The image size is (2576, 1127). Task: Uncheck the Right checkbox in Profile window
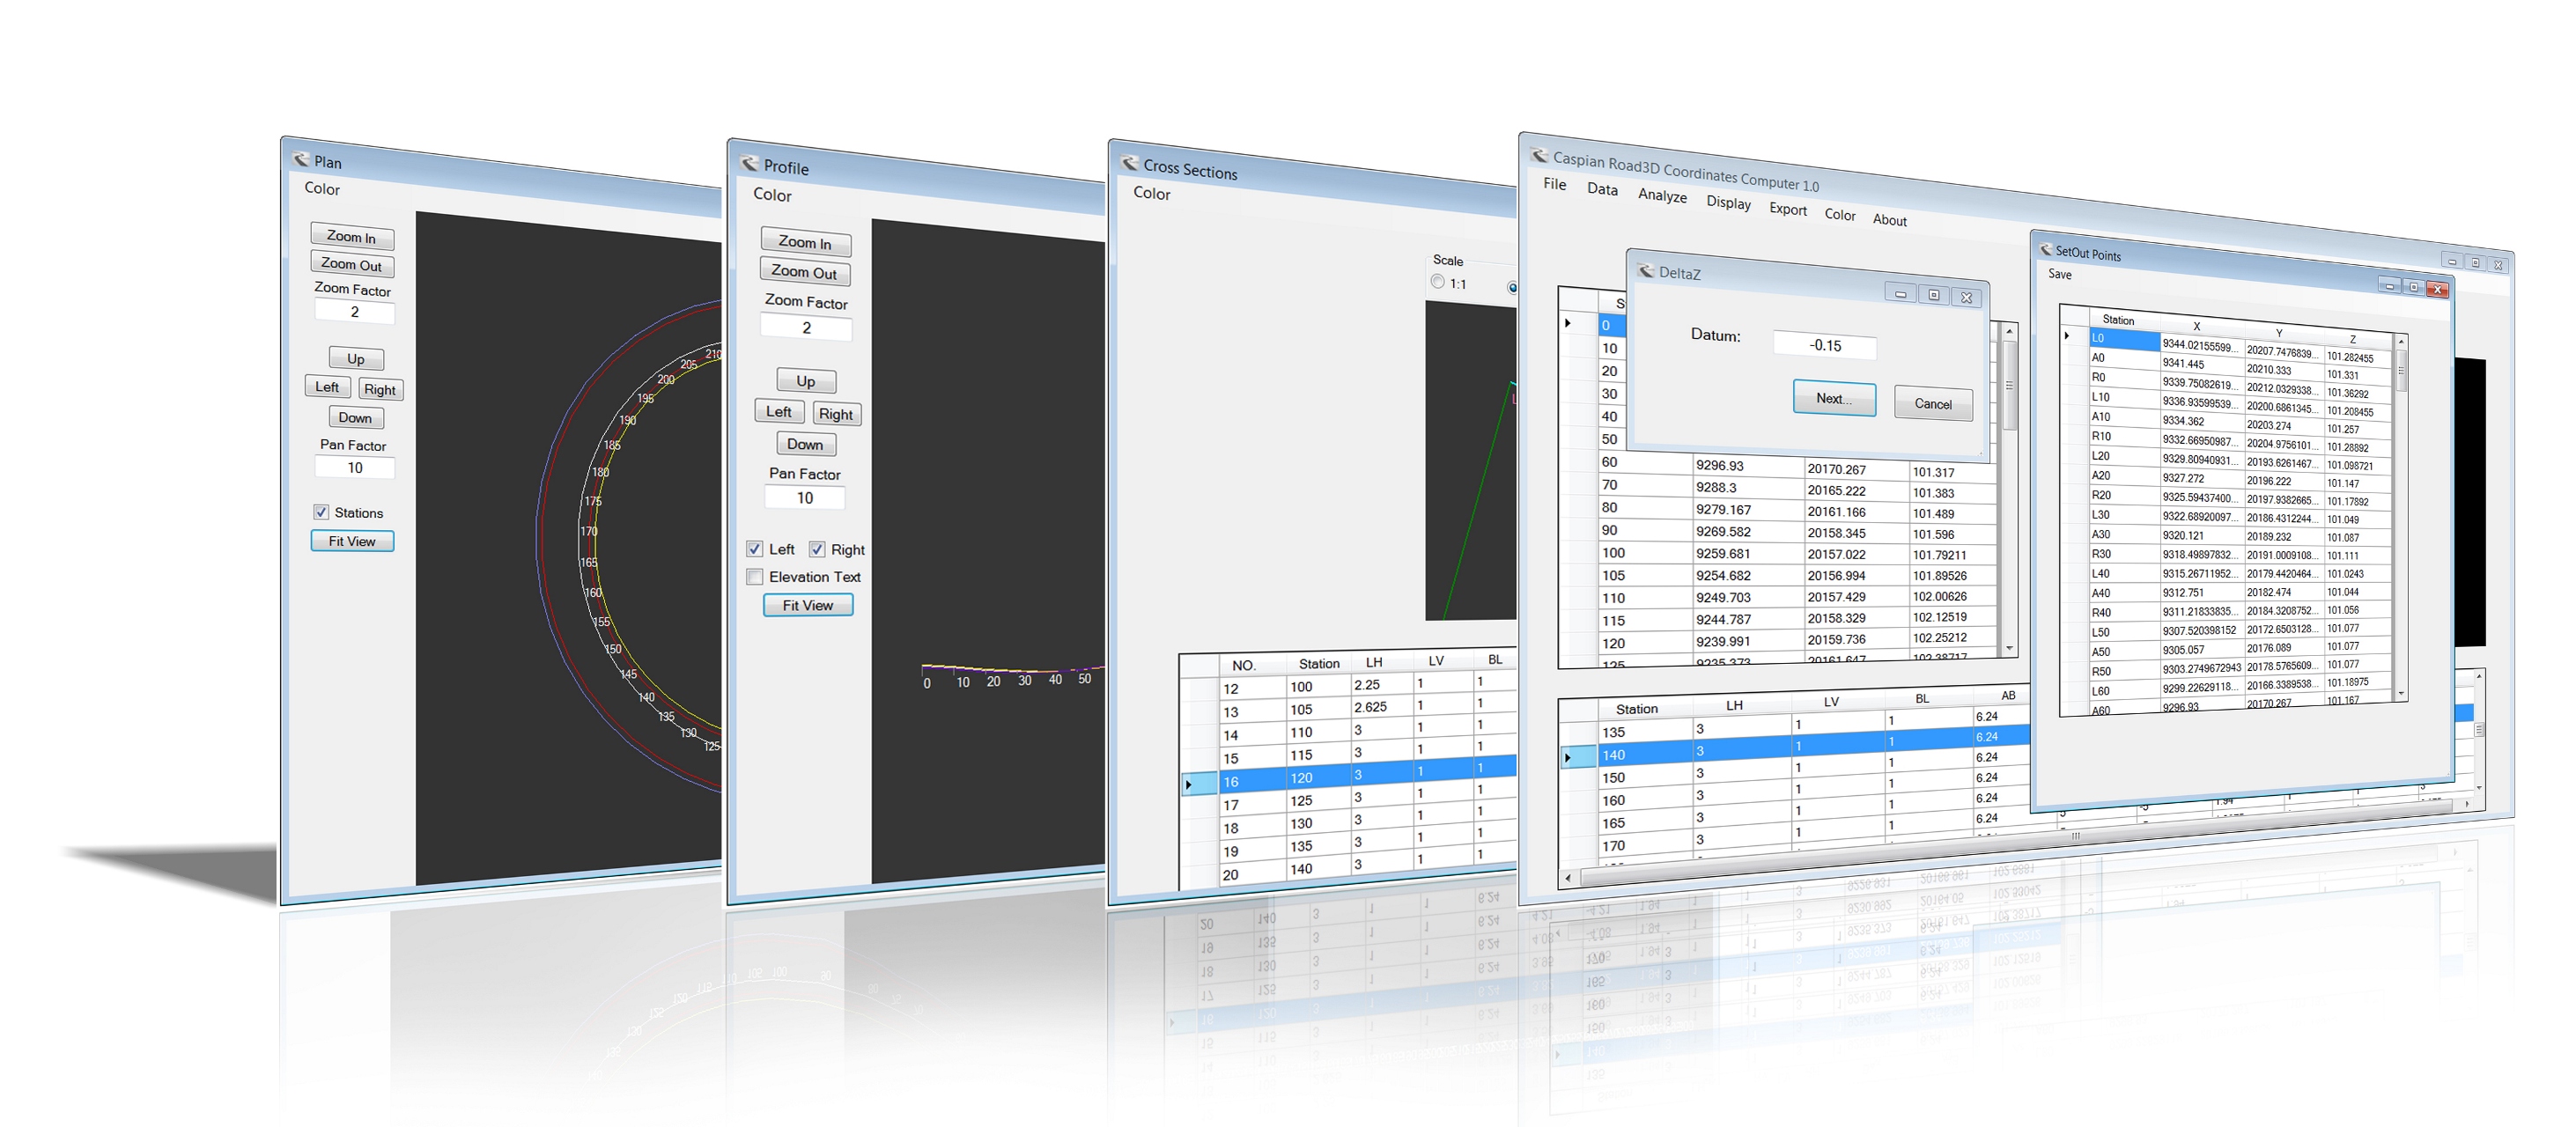817,549
